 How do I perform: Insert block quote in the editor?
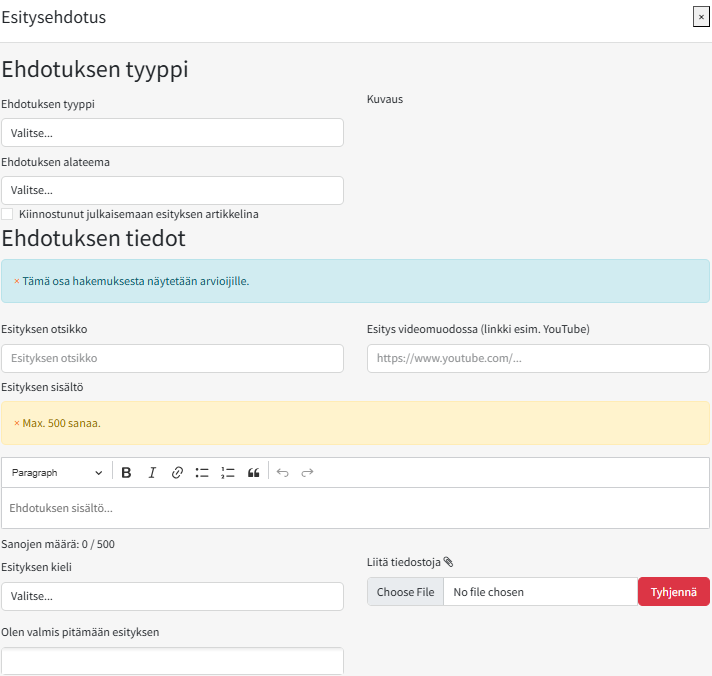click(253, 473)
